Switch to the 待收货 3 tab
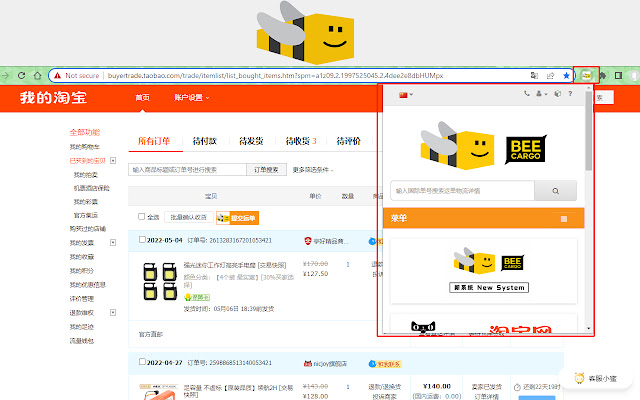Image resolution: width=640 pixels, height=400 pixels. point(301,141)
